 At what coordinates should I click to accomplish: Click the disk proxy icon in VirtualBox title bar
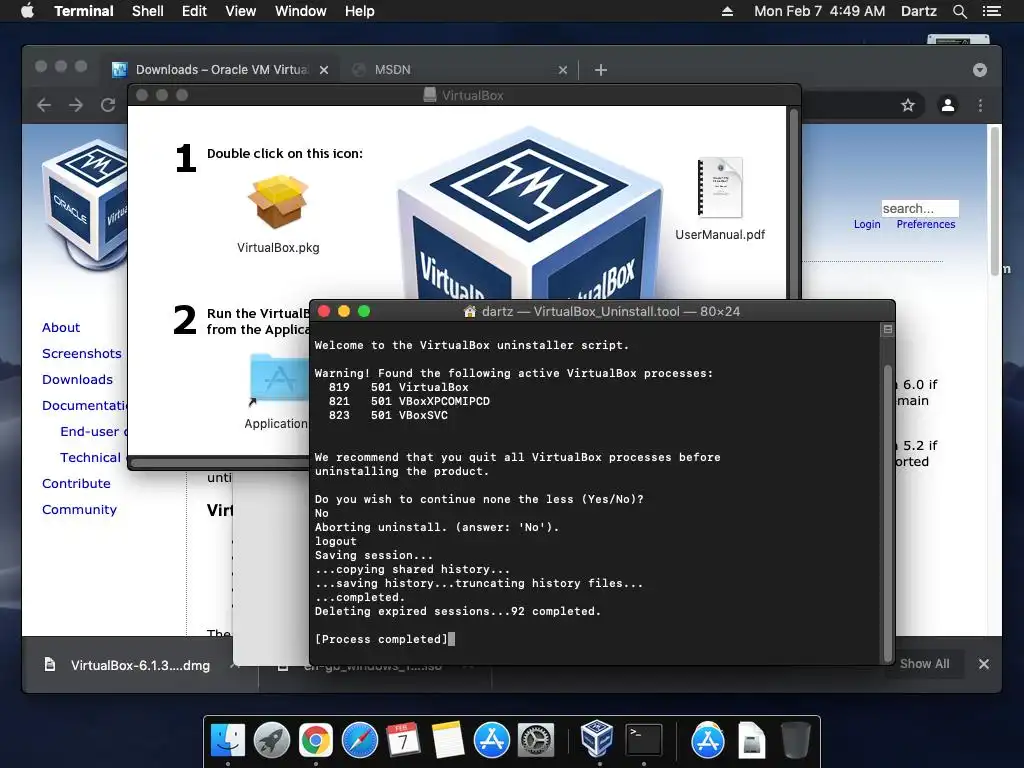point(430,95)
